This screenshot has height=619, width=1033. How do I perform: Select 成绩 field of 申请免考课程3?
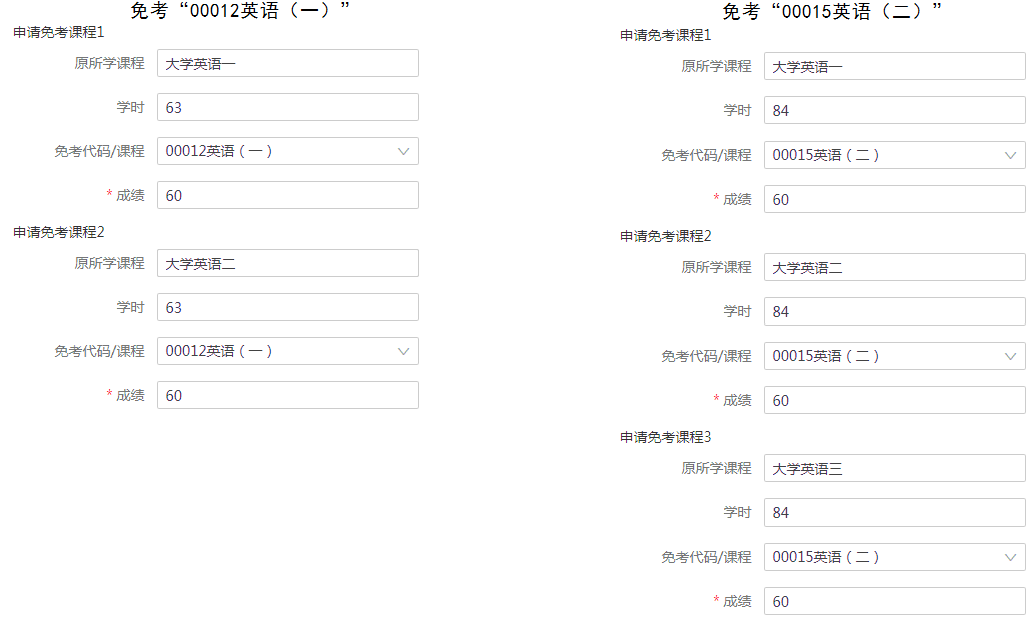pyautogui.click(x=894, y=601)
